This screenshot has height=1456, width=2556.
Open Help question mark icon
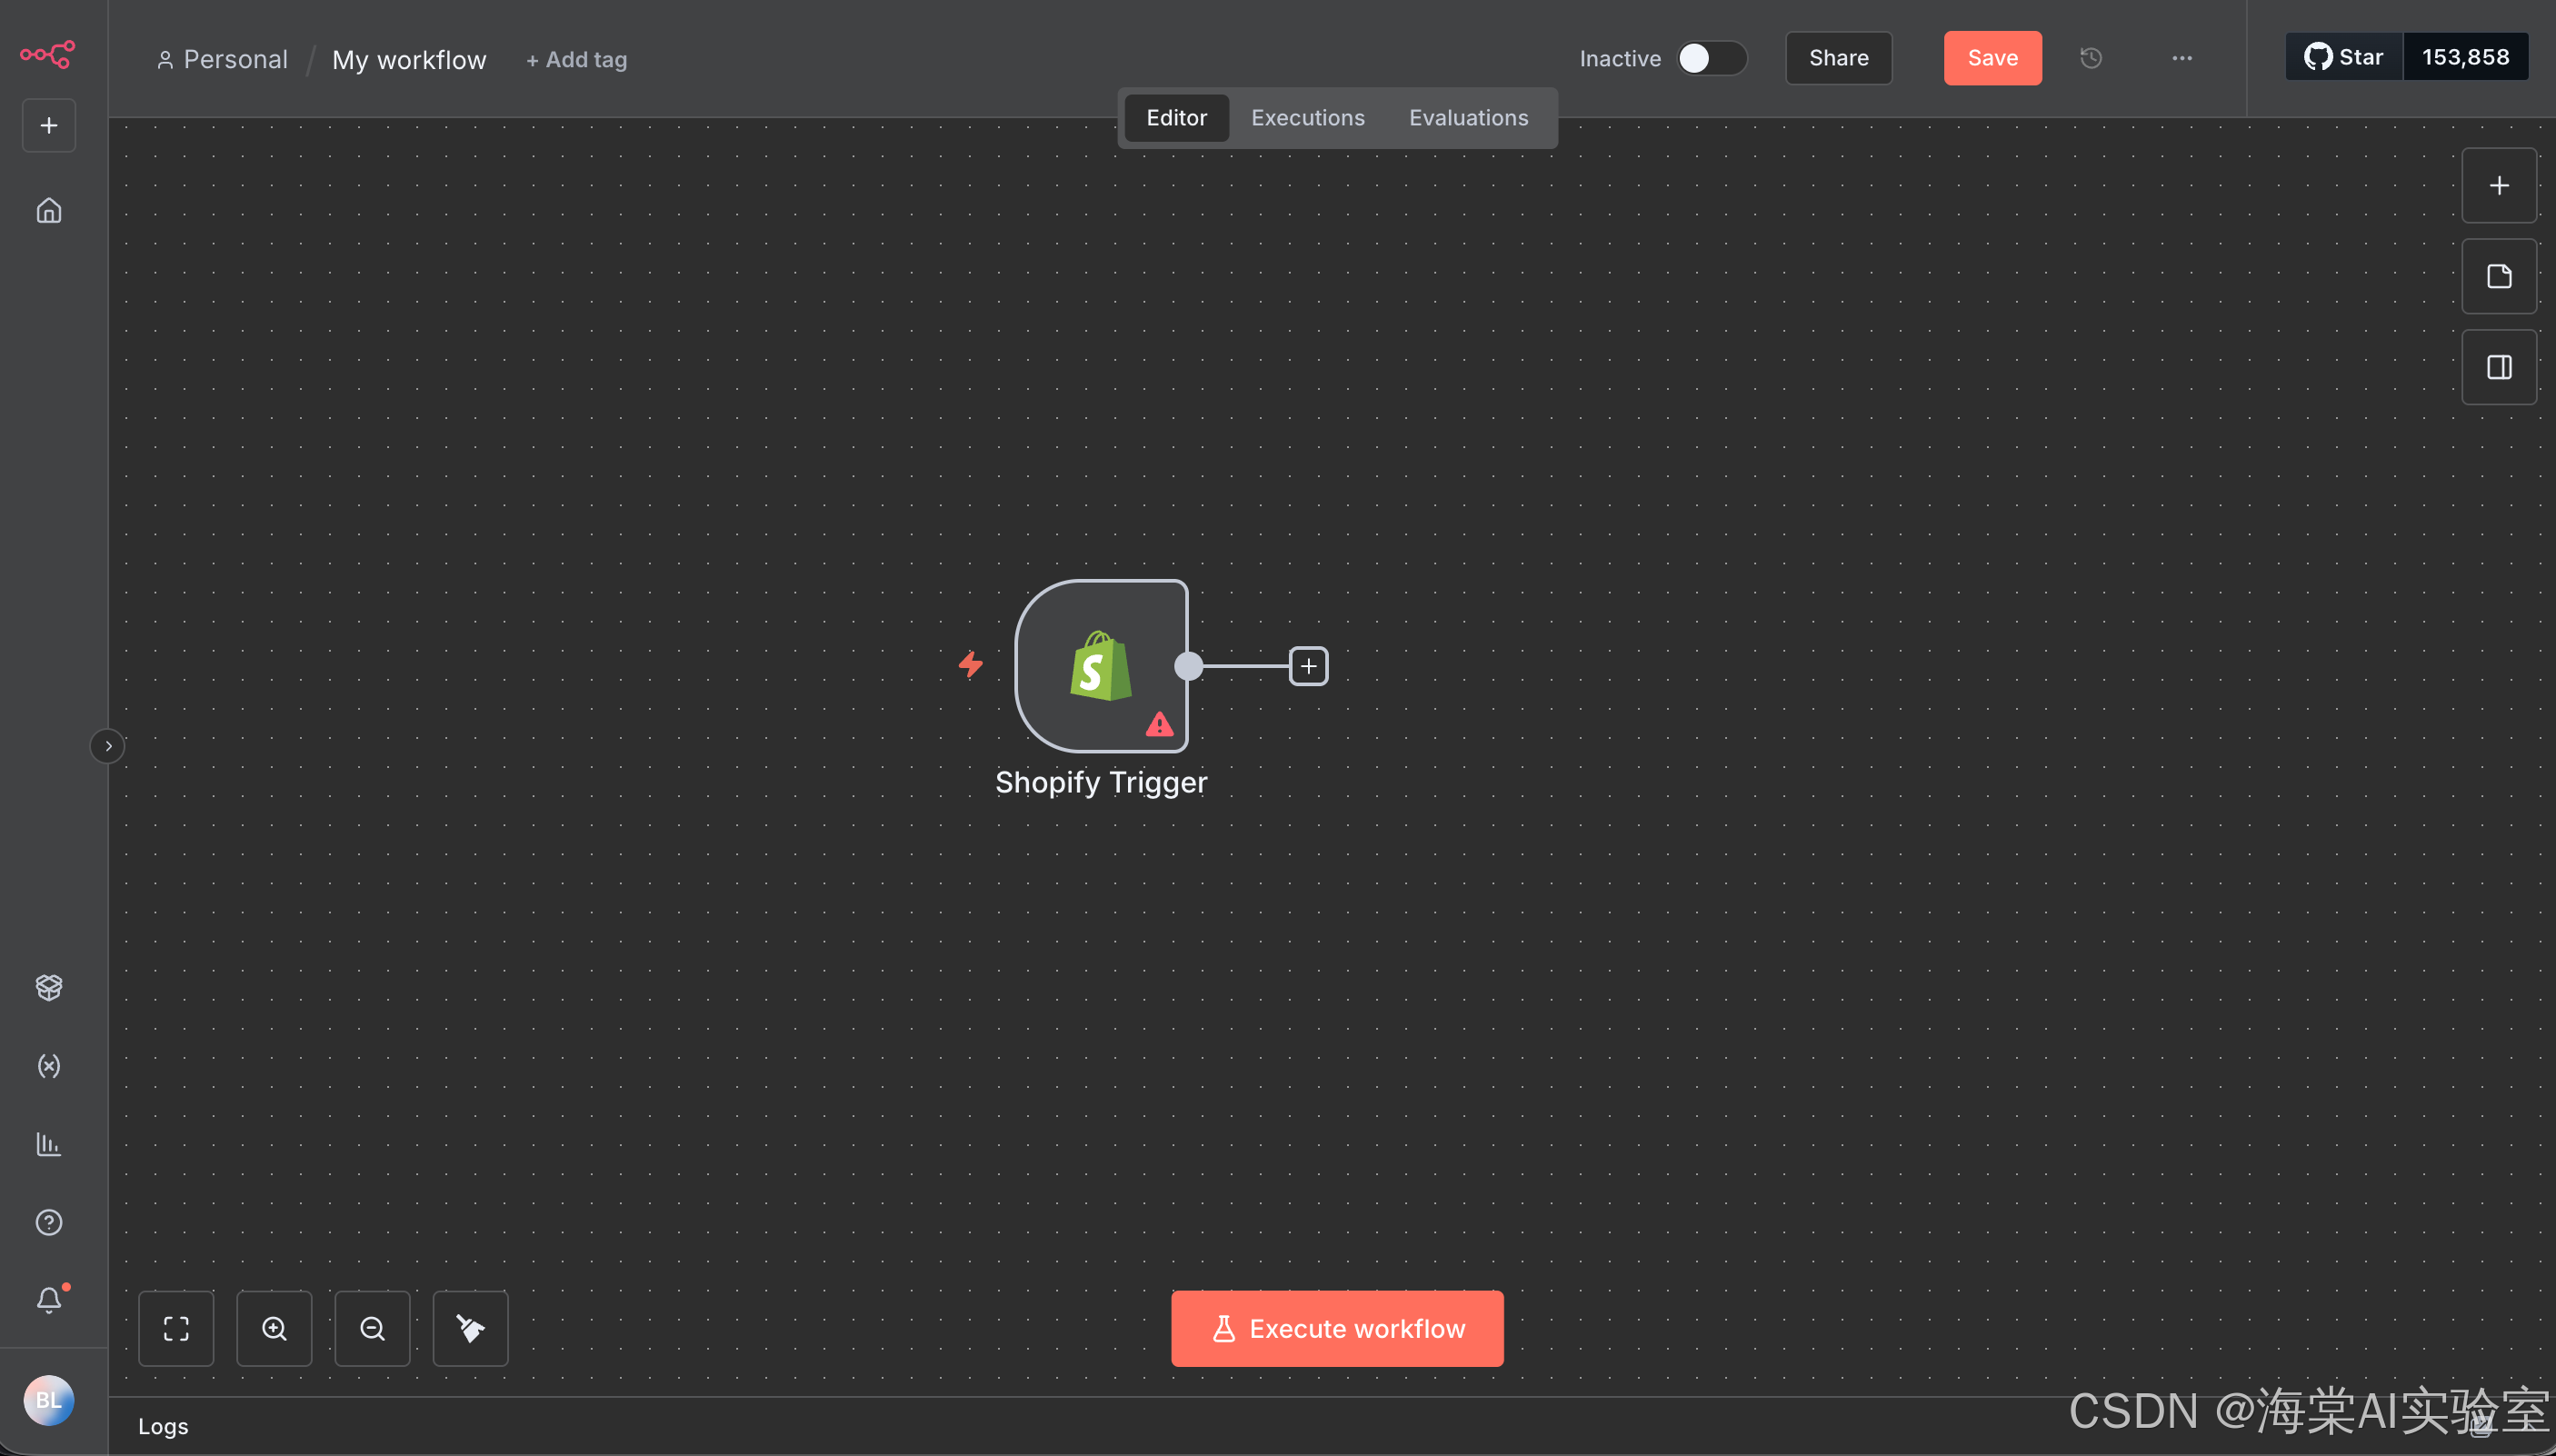point(48,1222)
